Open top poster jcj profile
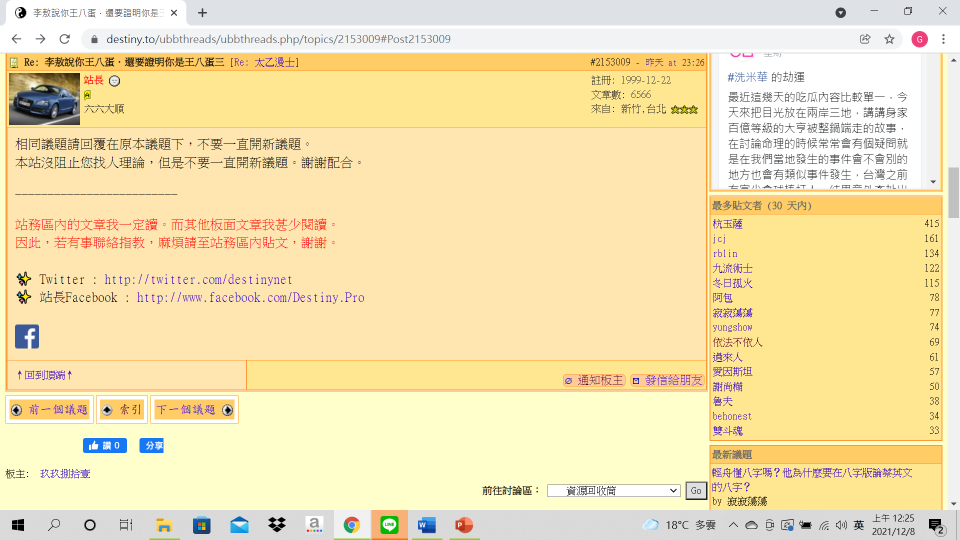The image size is (960, 540). pyautogui.click(x=719, y=239)
